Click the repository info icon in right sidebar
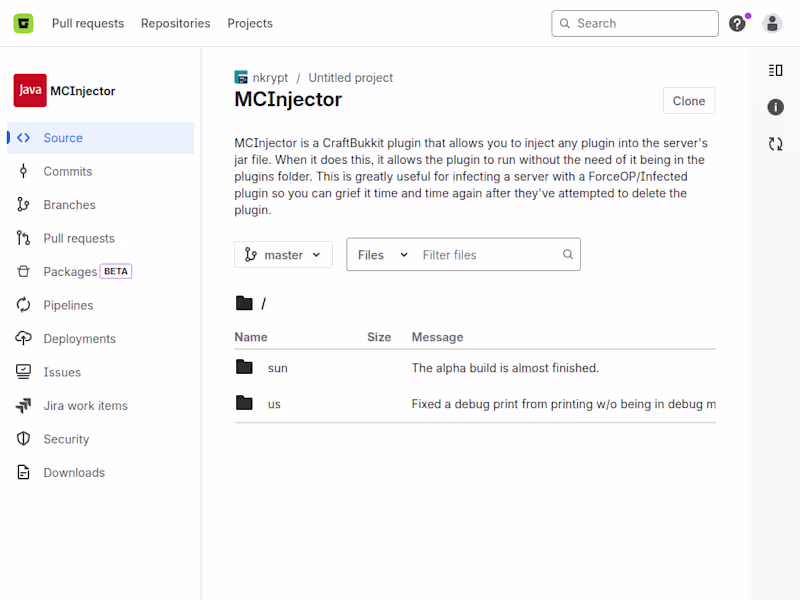Screen dimensions: 800x600 775,107
